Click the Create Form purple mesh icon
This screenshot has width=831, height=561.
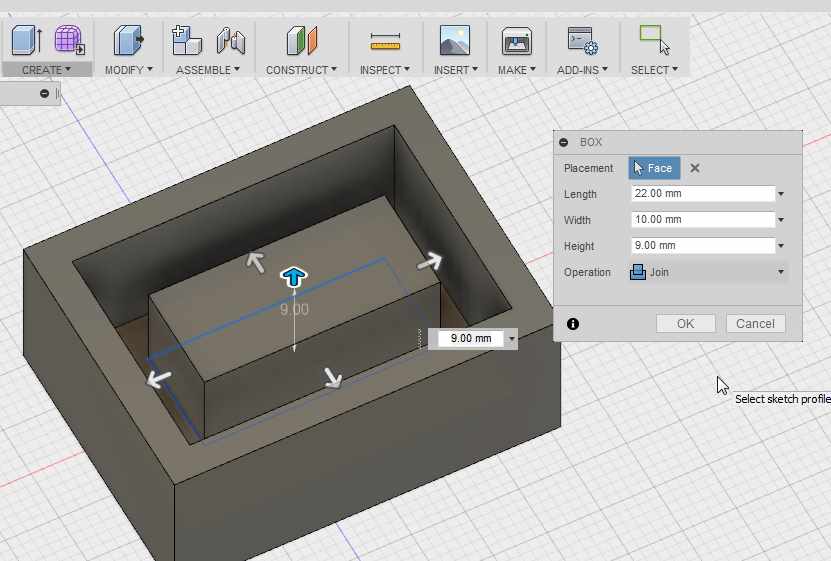[69, 40]
